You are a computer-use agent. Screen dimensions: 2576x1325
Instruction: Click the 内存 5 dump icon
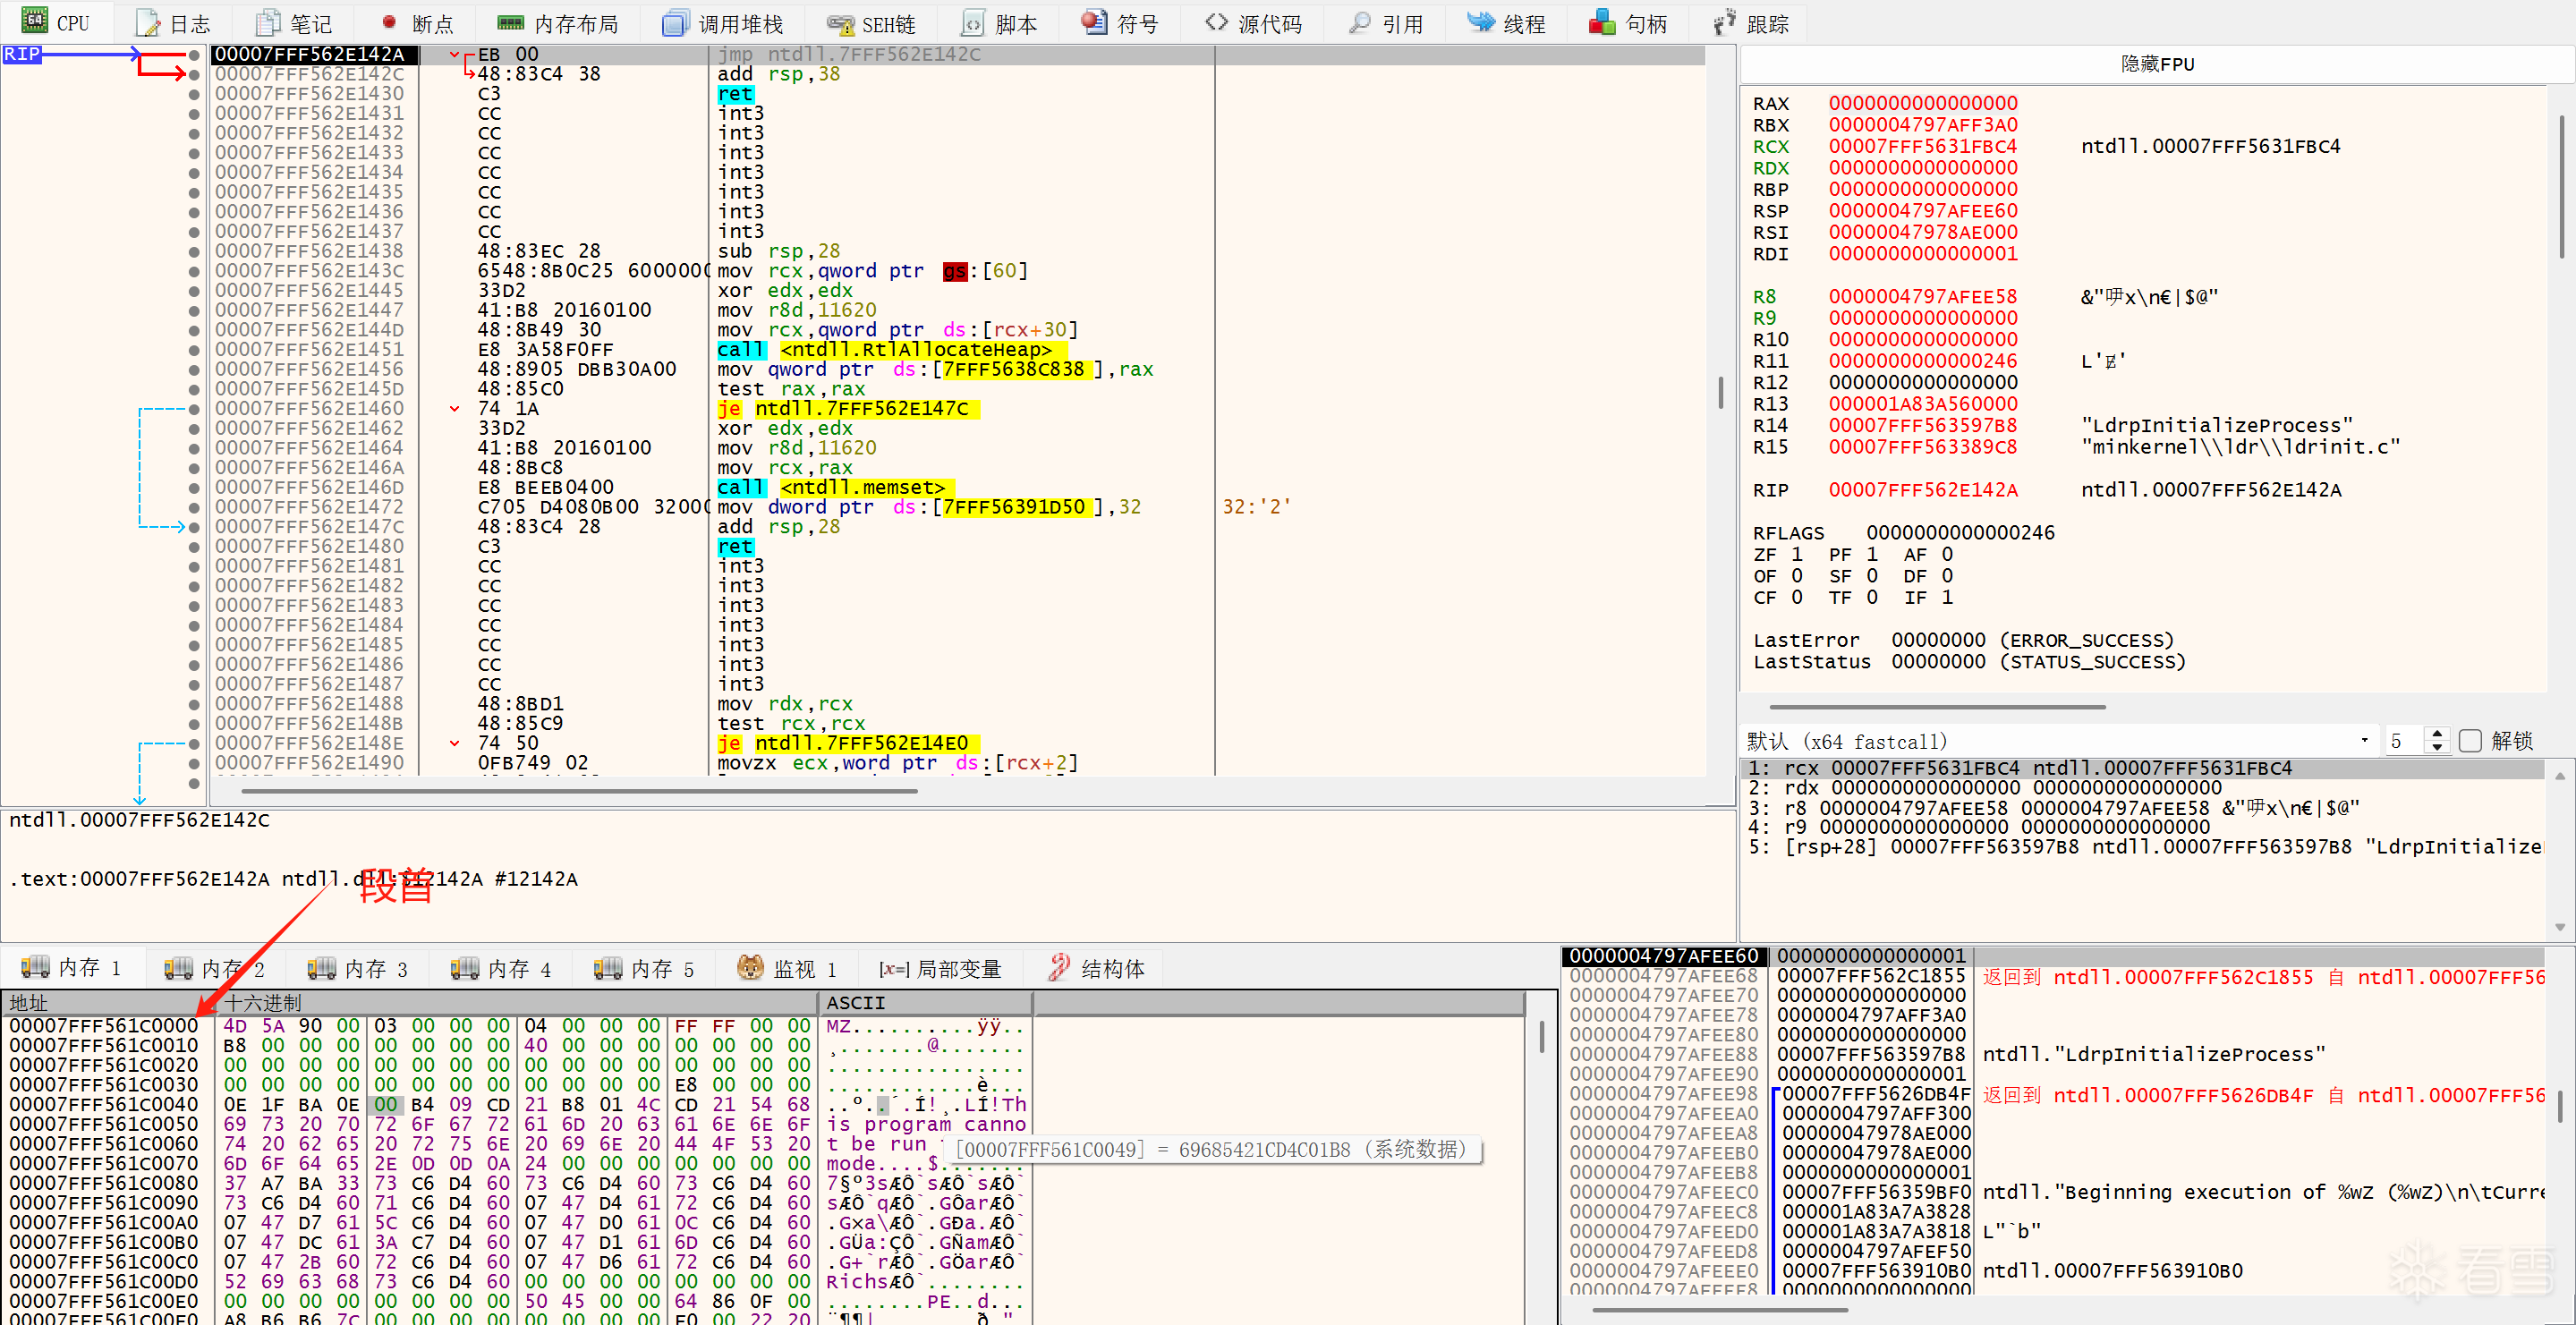click(x=608, y=967)
